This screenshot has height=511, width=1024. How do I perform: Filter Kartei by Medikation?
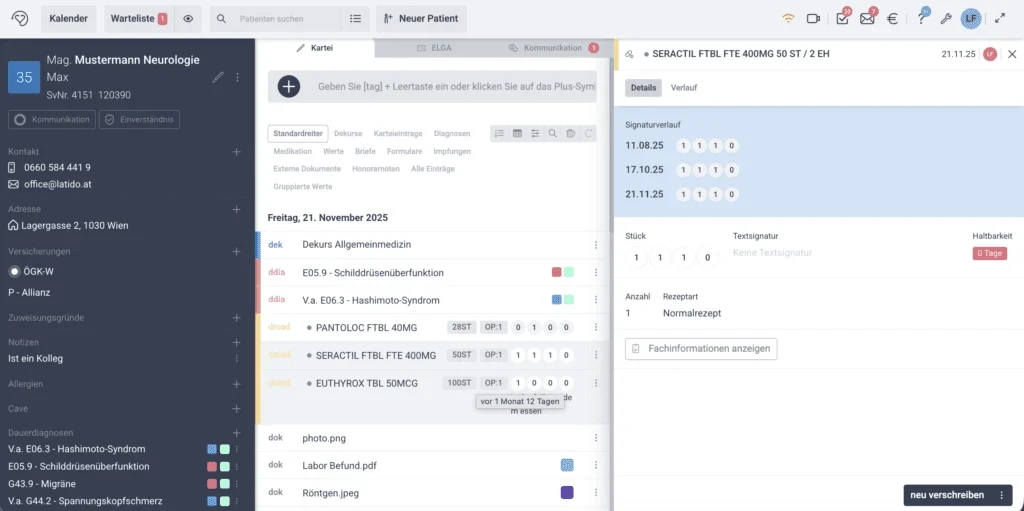tap(293, 151)
